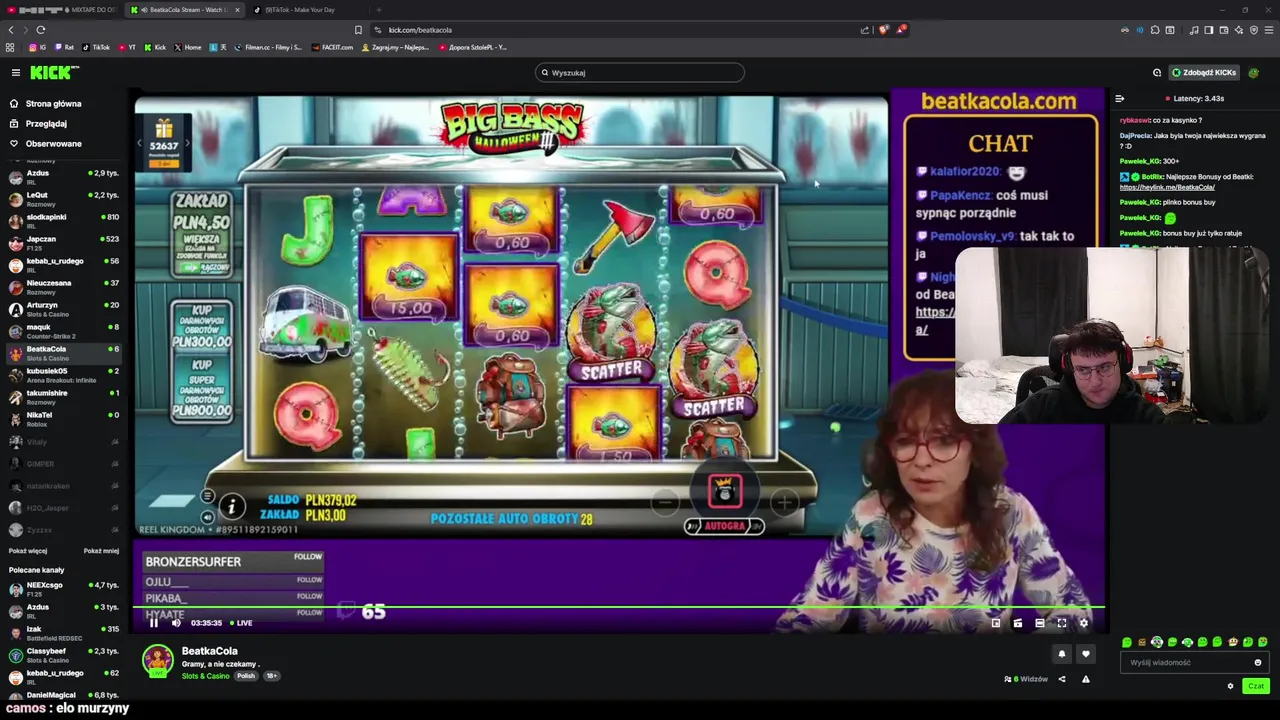Mute the stream player volume
The height and width of the screenshot is (720, 1280).
click(176, 623)
